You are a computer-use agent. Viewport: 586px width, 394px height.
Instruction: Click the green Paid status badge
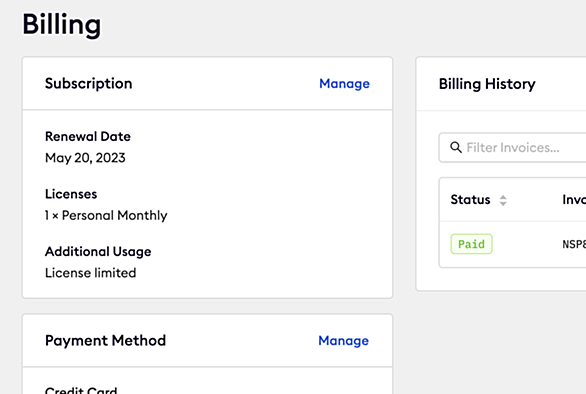tap(471, 244)
